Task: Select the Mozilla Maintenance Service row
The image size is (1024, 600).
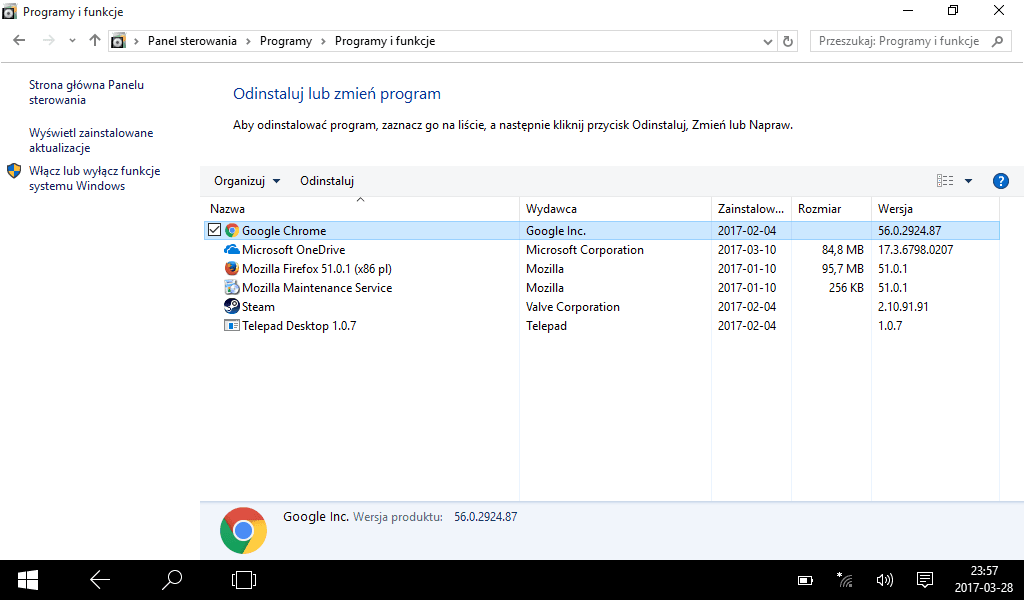Action: point(601,287)
